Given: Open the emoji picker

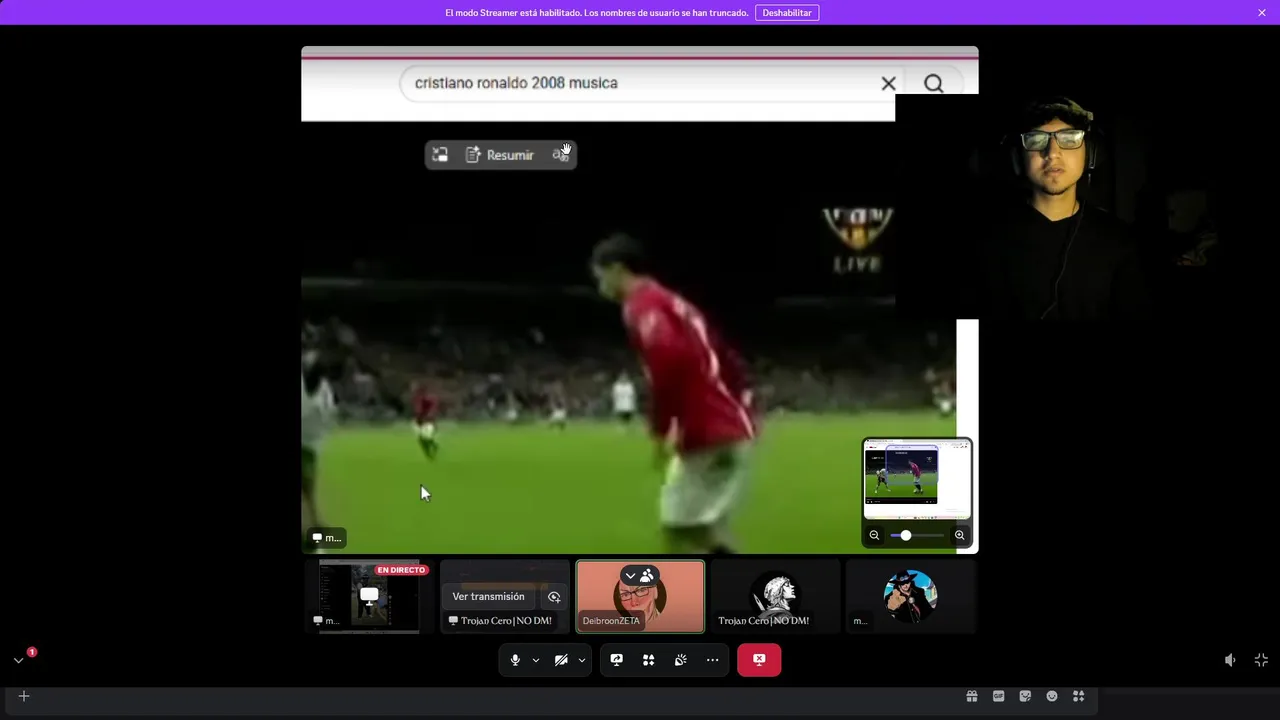Looking at the screenshot, I should tap(1052, 696).
